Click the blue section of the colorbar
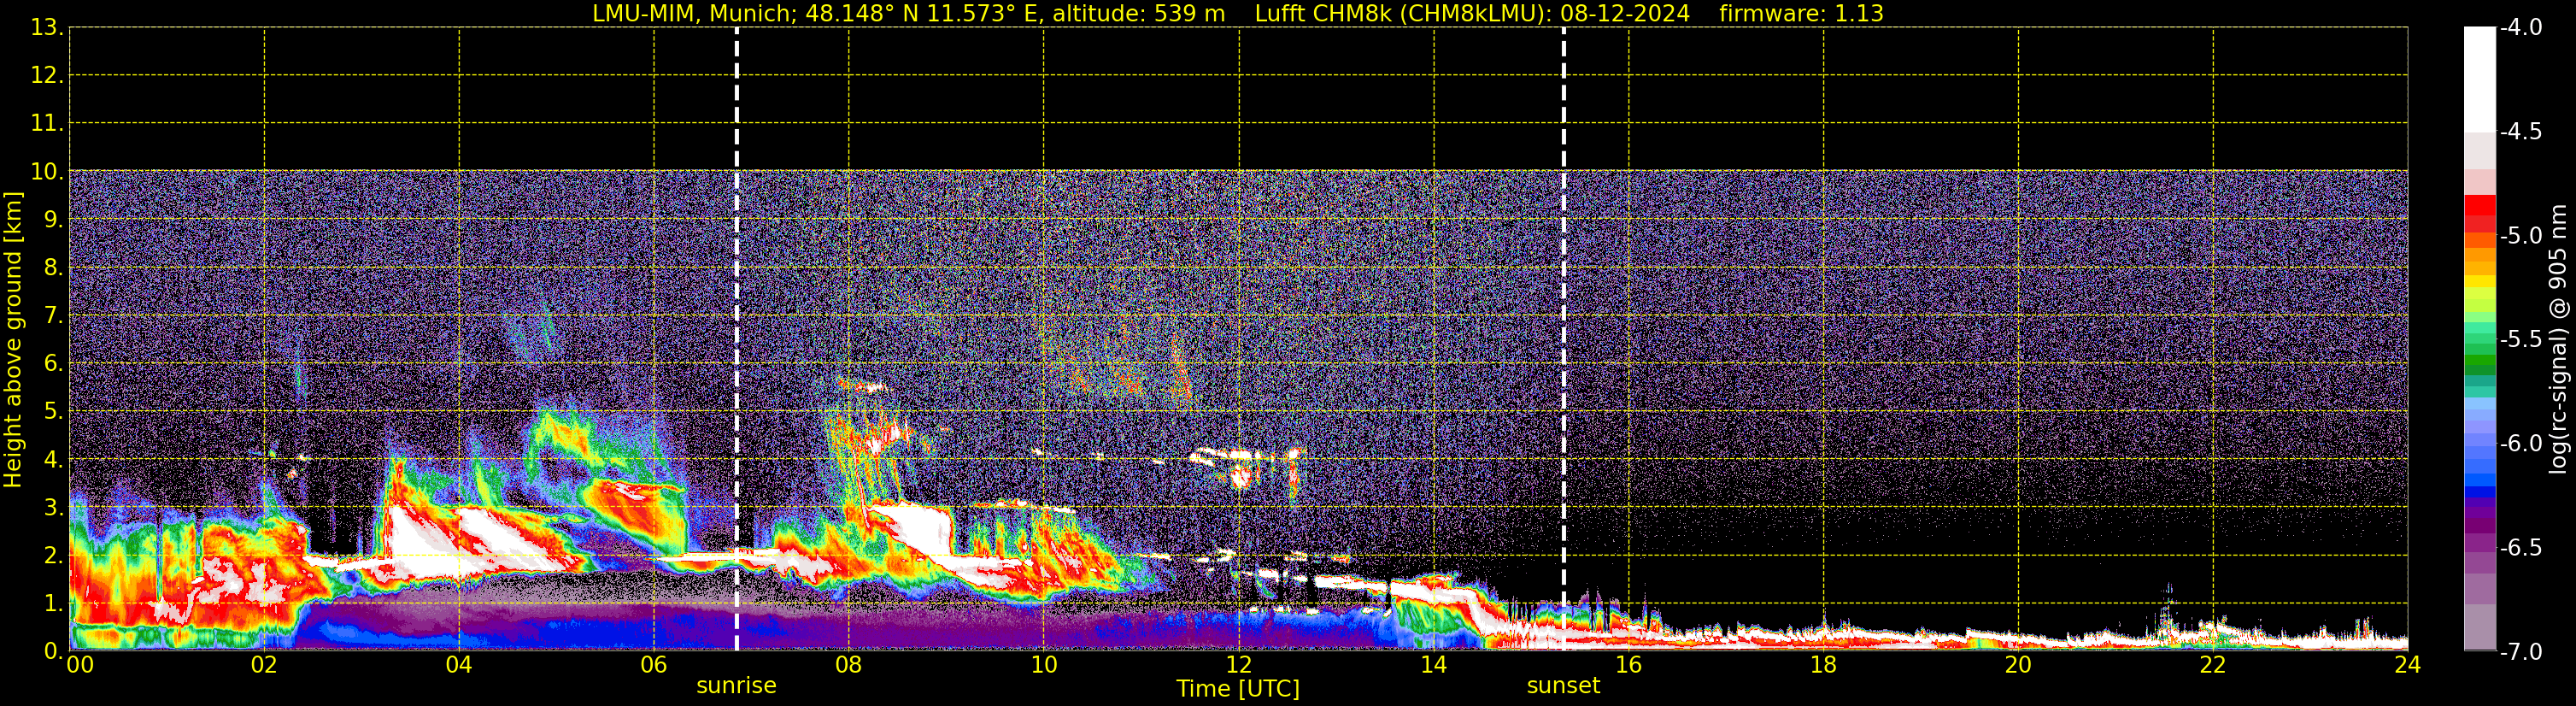This screenshot has height=706, width=2576. pyautogui.click(x=2479, y=473)
